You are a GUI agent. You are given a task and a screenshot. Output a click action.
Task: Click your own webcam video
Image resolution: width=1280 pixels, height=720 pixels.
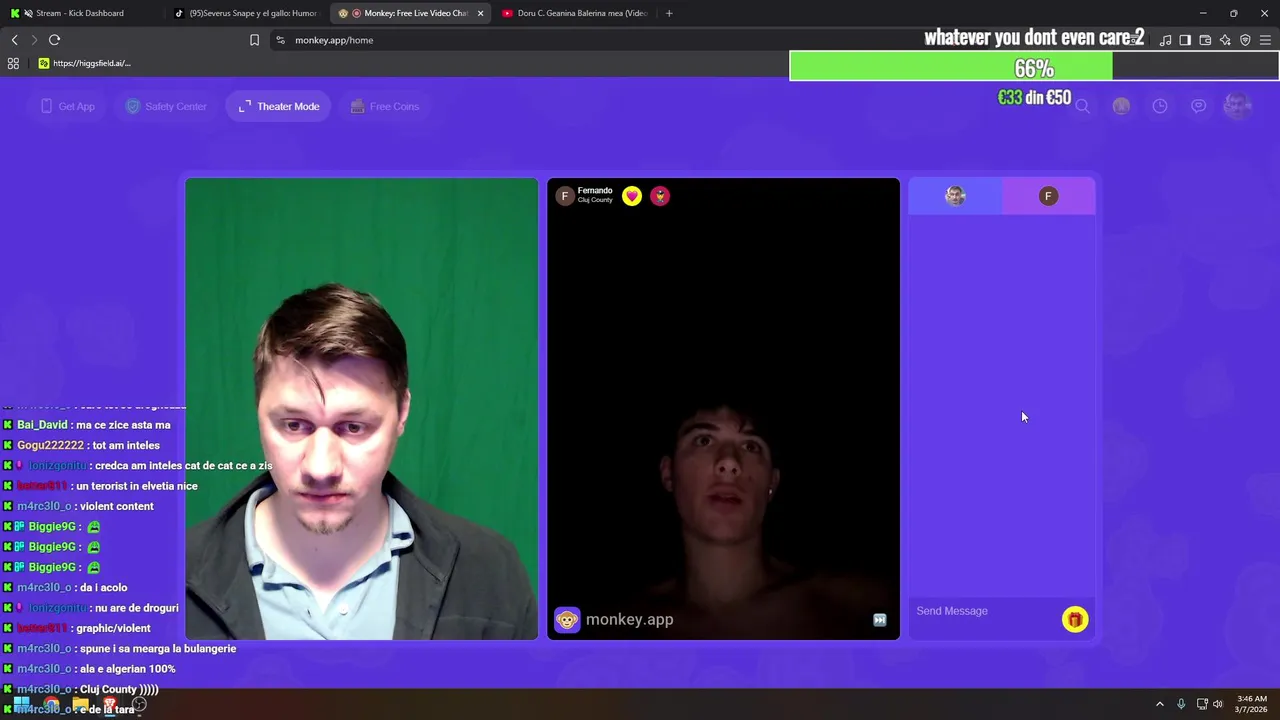coord(361,409)
